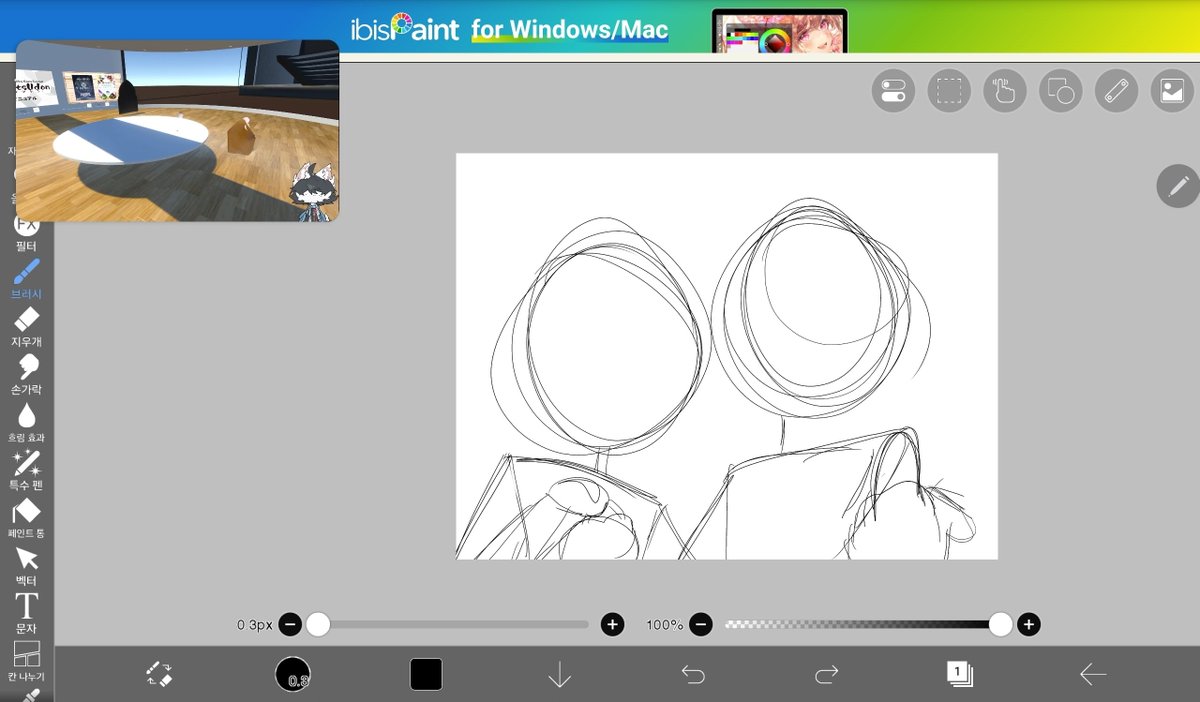
Task: Increase brush size with plus button
Action: pyautogui.click(x=612, y=625)
